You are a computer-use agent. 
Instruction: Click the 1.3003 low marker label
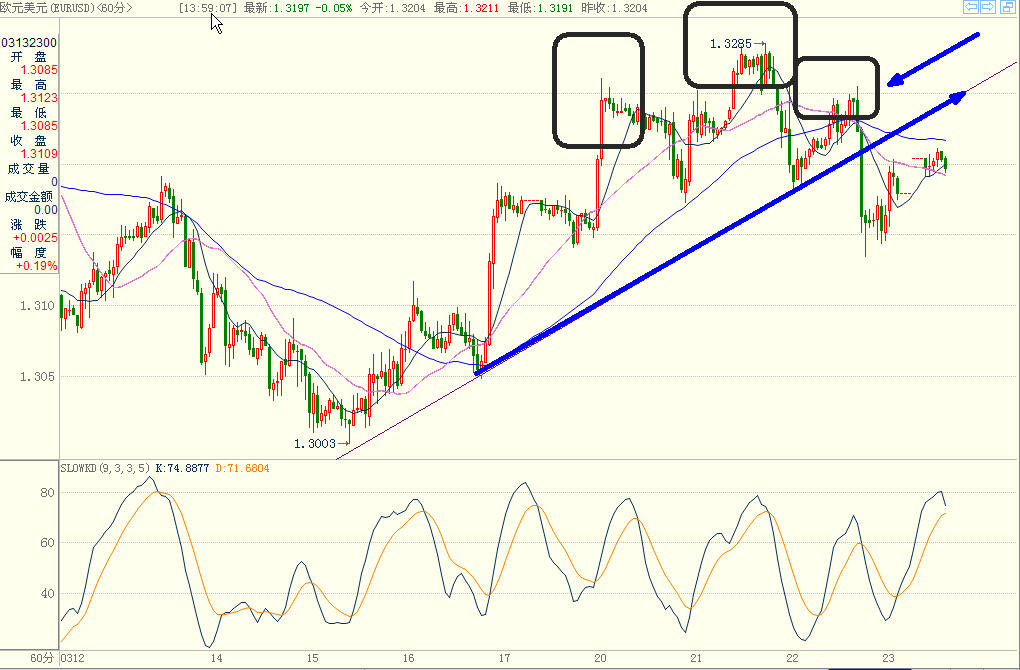pos(315,444)
